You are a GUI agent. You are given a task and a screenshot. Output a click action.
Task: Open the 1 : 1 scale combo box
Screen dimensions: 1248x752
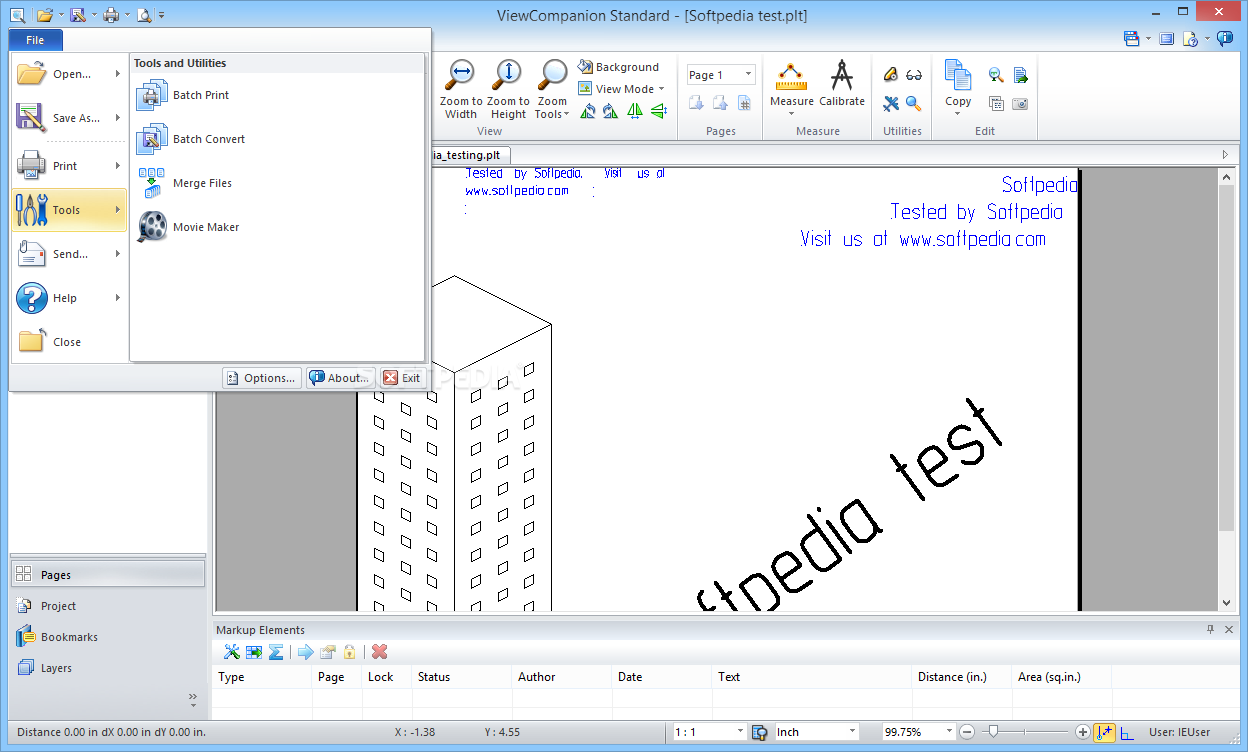click(710, 732)
